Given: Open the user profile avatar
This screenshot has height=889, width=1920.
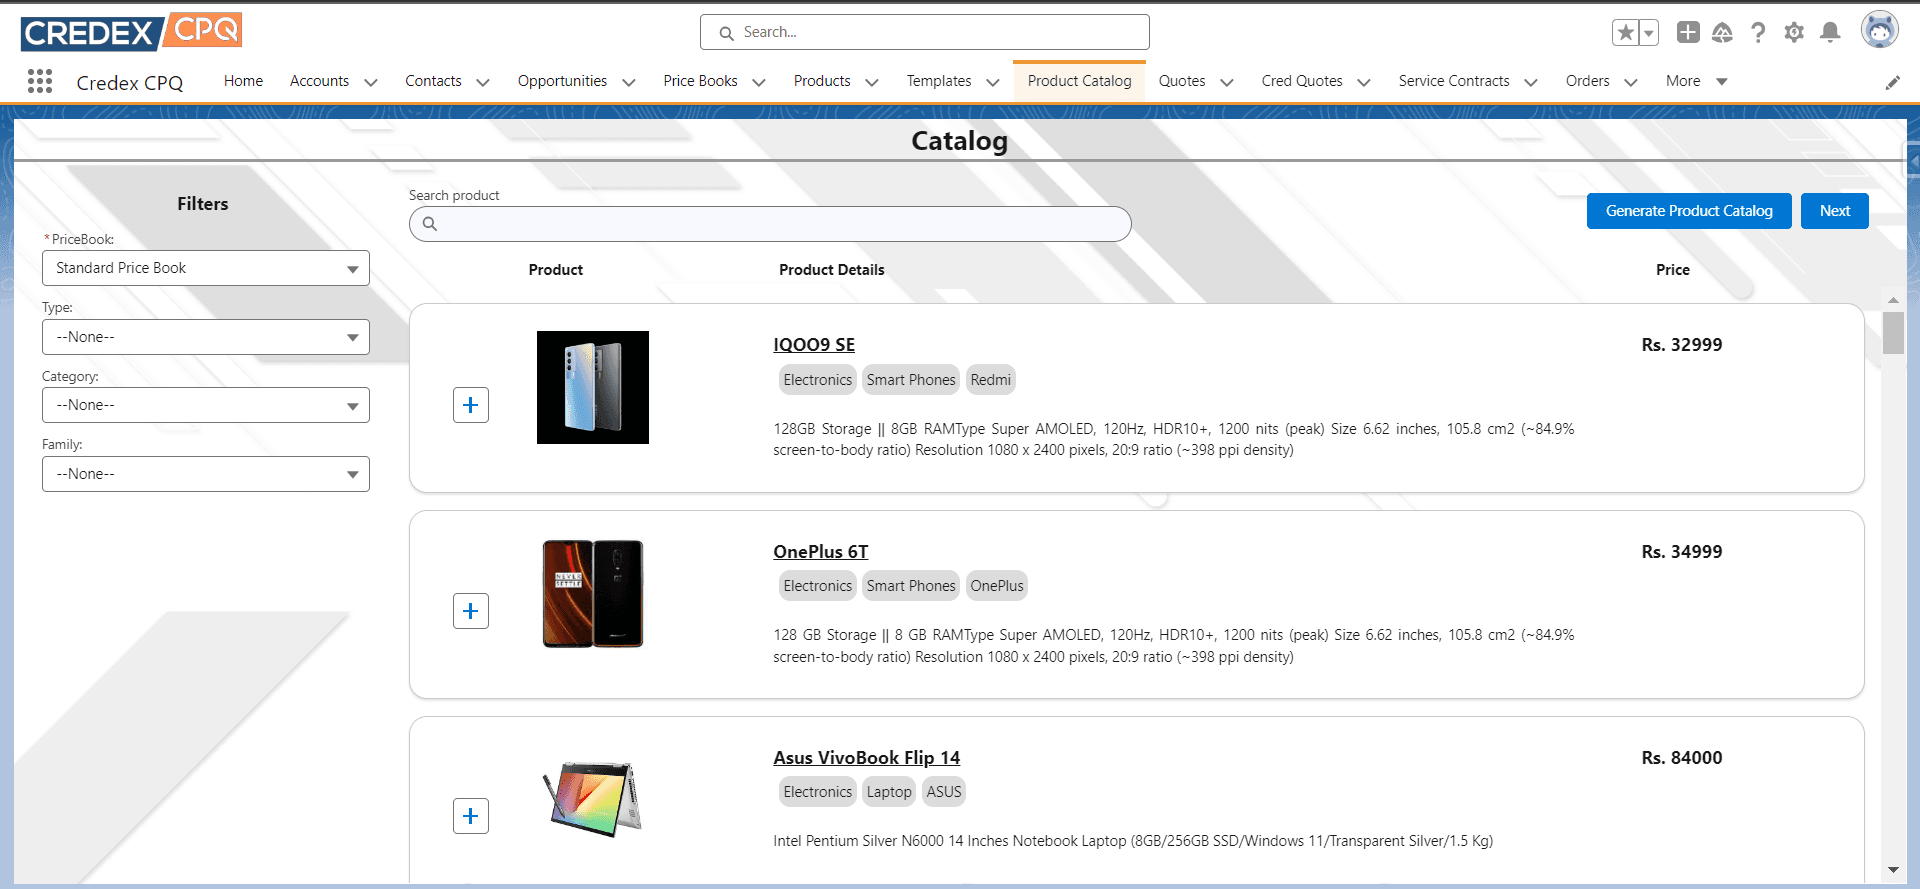Looking at the screenshot, I should pos(1879,30).
